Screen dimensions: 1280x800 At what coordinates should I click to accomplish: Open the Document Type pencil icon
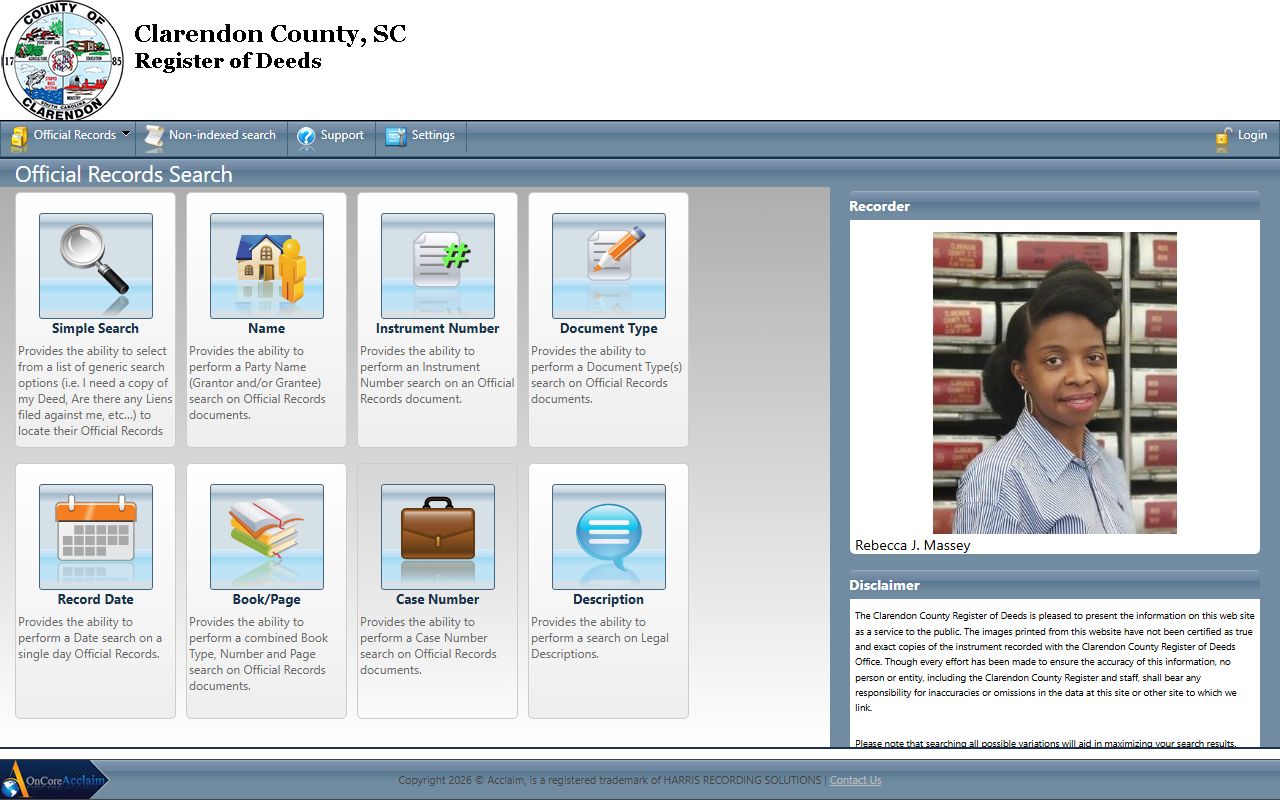pyautogui.click(x=609, y=266)
